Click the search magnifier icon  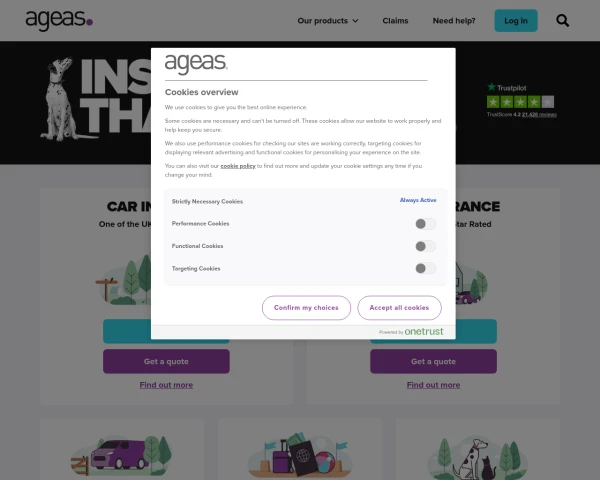562,20
